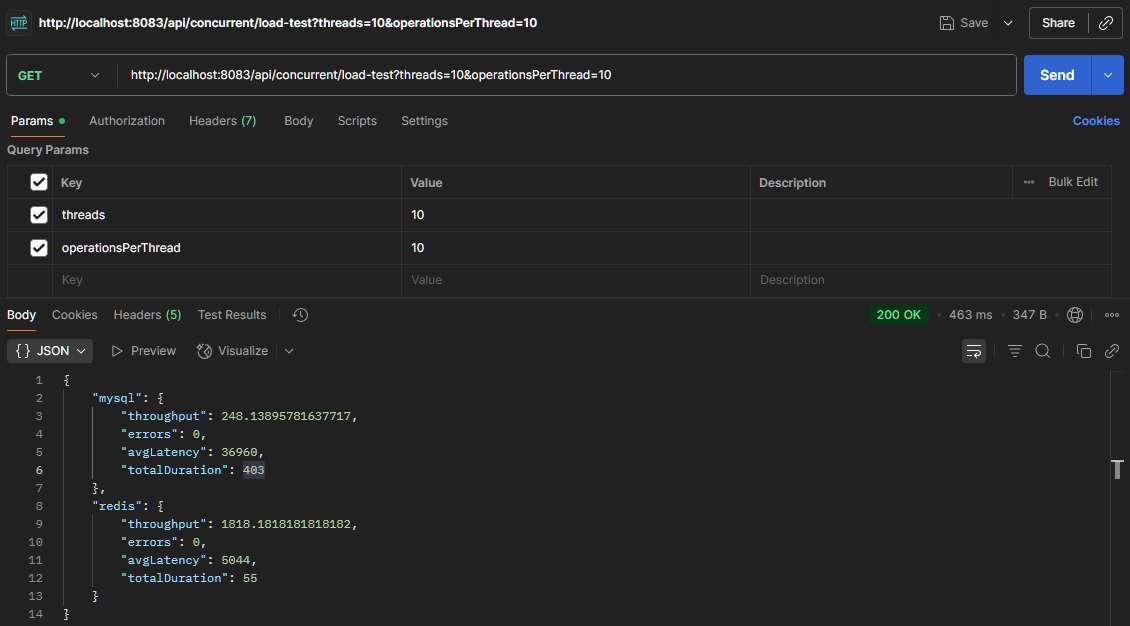Viewport: 1130px width, 626px height.
Task: Click the 347 B response size
Action: pyautogui.click(x=1029, y=315)
